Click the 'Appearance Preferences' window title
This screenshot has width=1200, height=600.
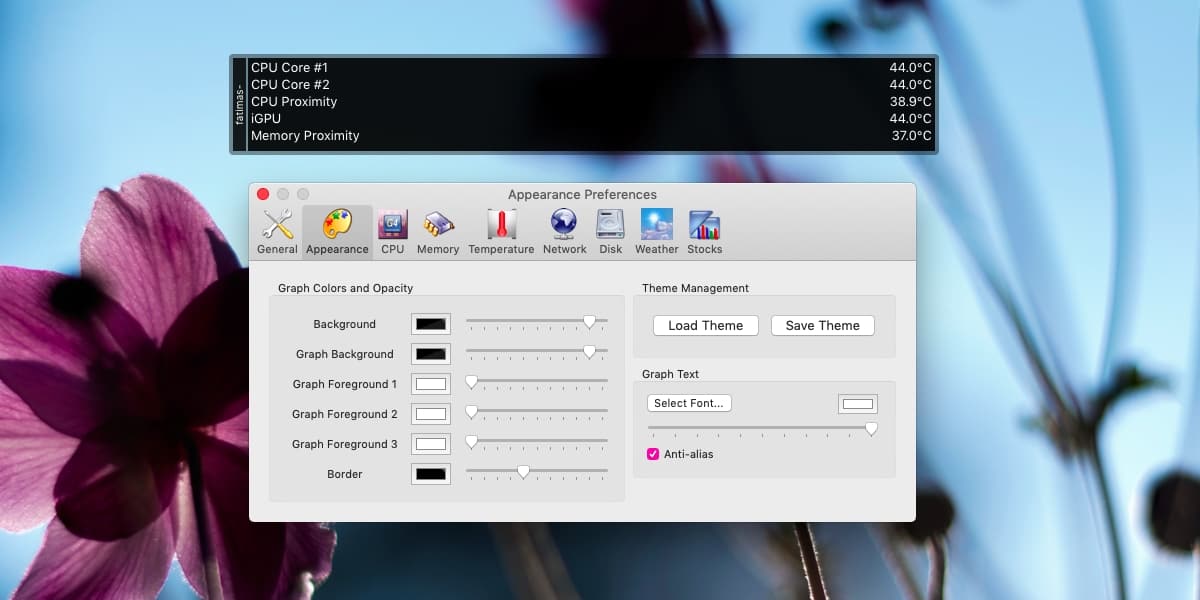point(582,194)
